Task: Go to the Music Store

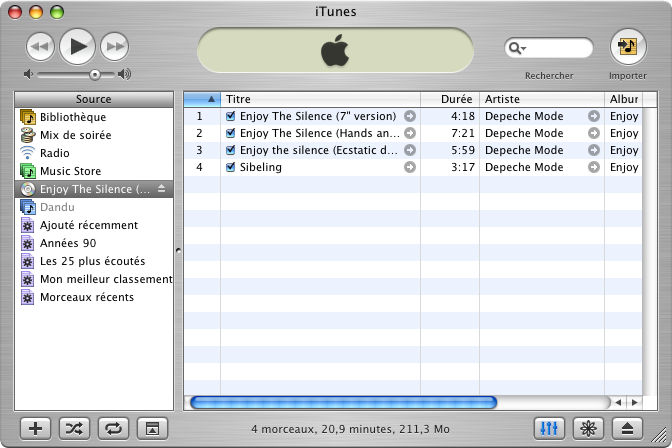Action: pyautogui.click(x=94, y=171)
